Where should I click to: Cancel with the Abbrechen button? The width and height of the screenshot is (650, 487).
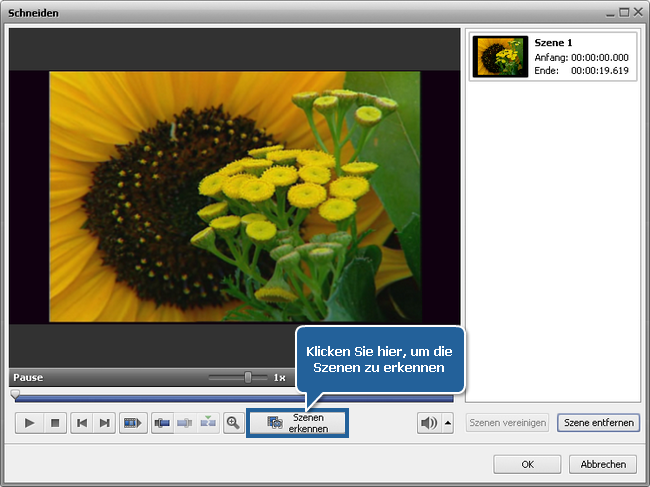603,464
